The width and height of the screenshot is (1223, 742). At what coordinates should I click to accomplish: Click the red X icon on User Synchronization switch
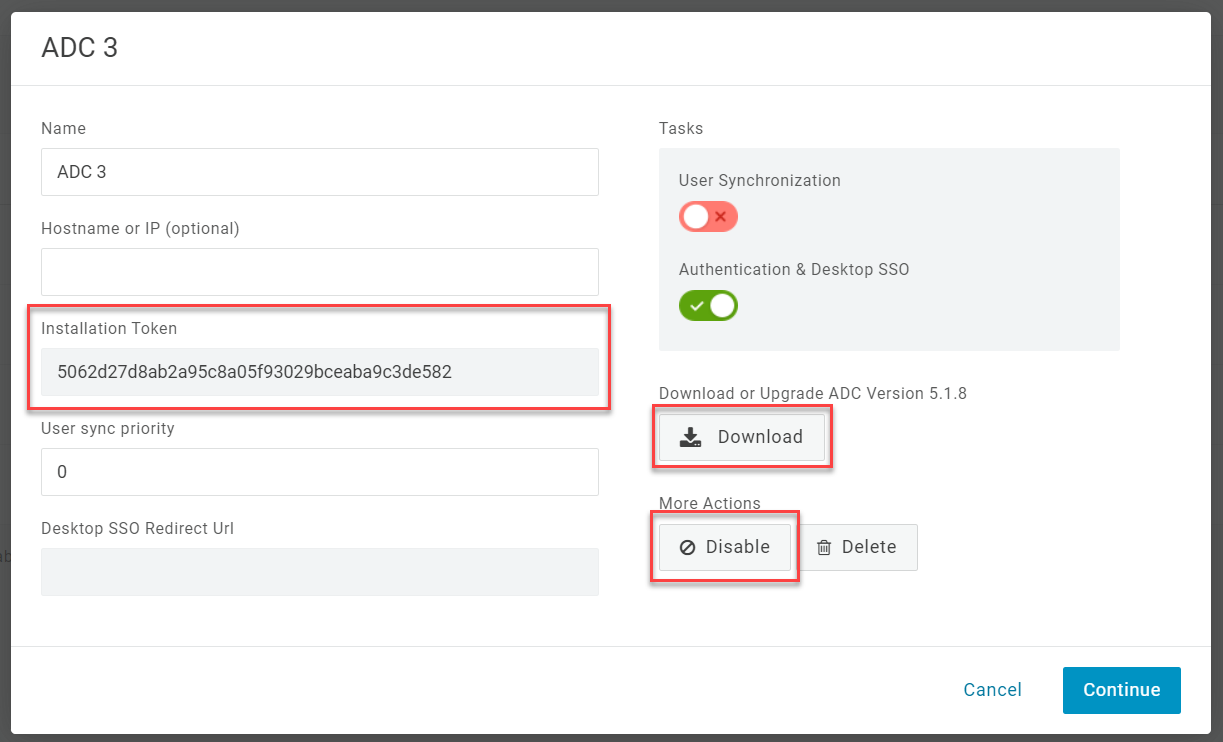coord(722,216)
